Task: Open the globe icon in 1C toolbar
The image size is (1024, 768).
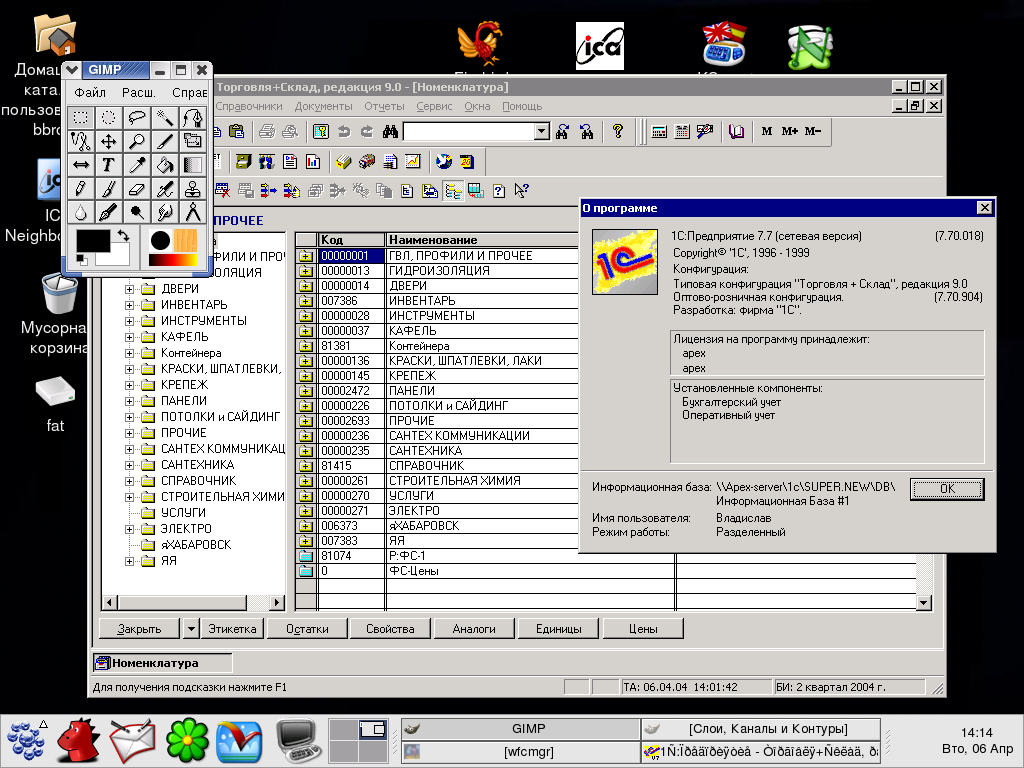Action: [444, 161]
